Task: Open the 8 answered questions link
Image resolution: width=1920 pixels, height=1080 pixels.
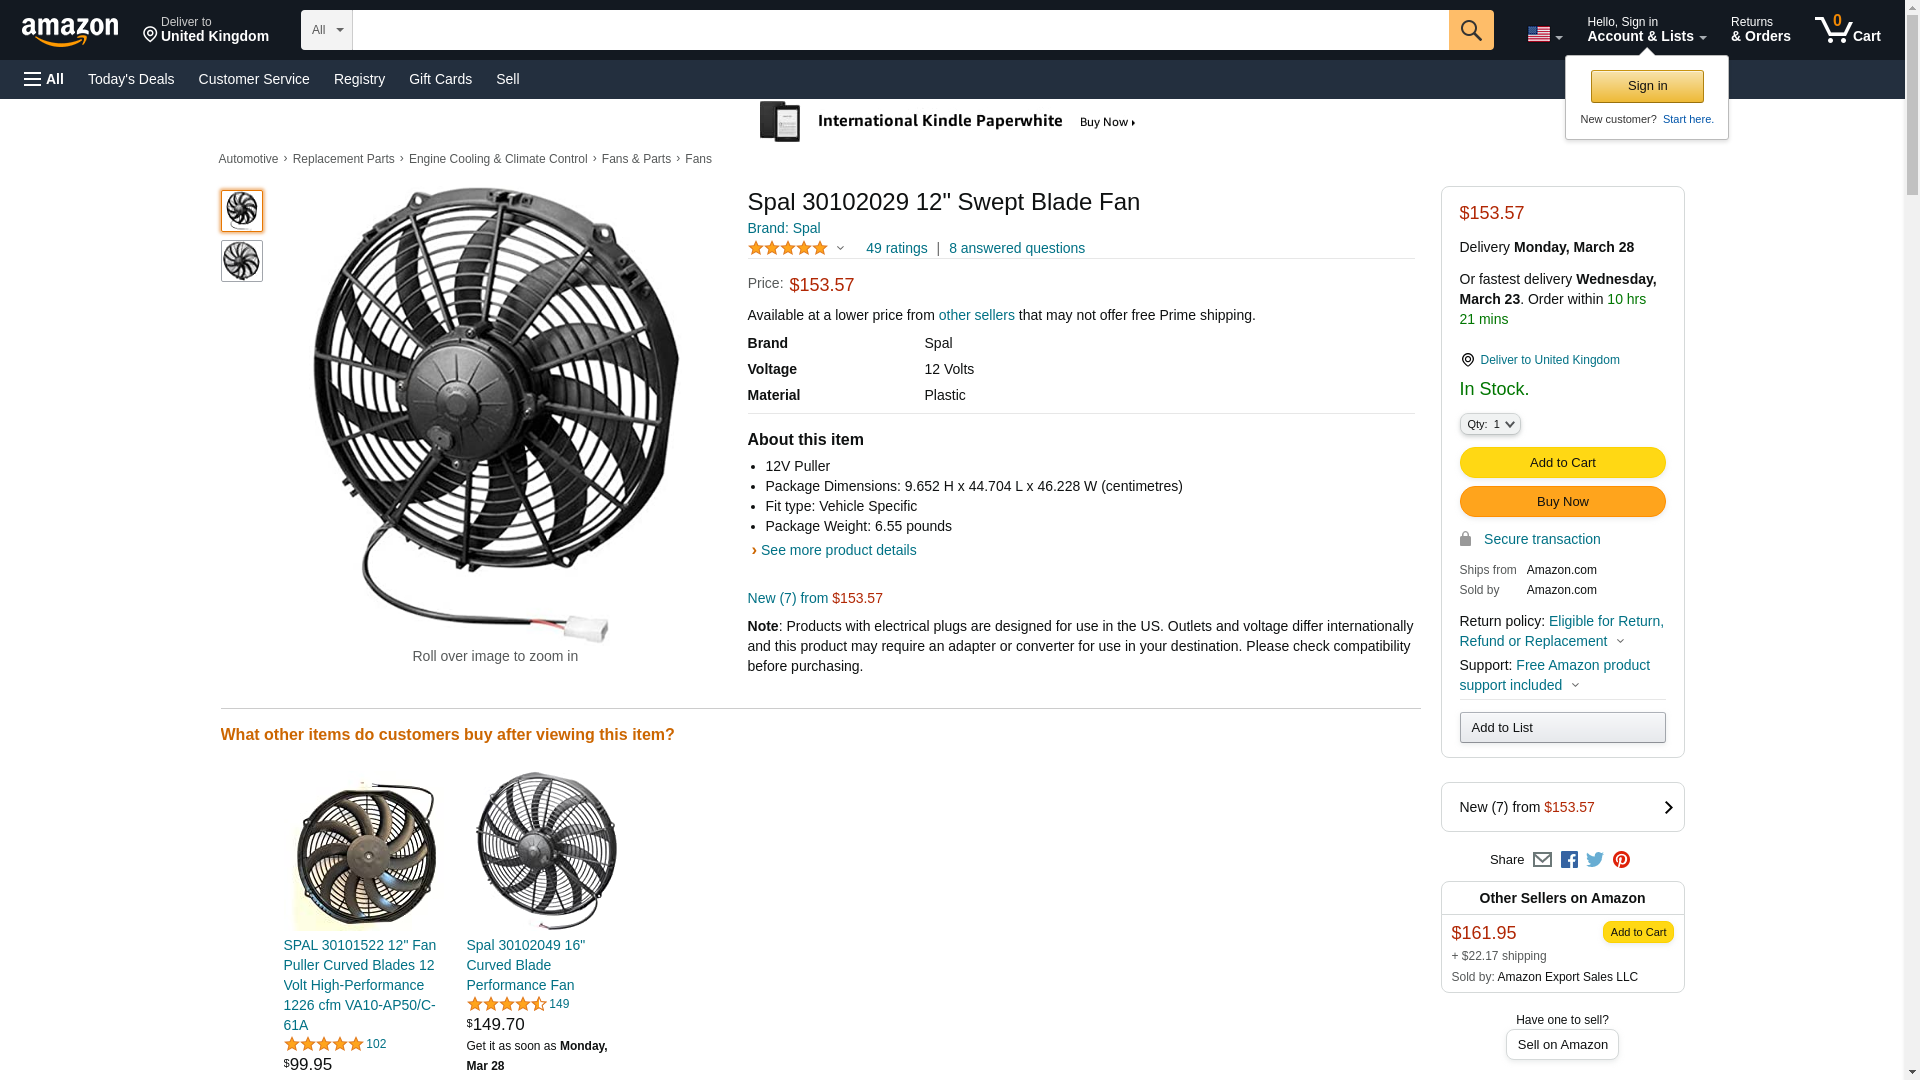Action: (x=1016, y=248)
